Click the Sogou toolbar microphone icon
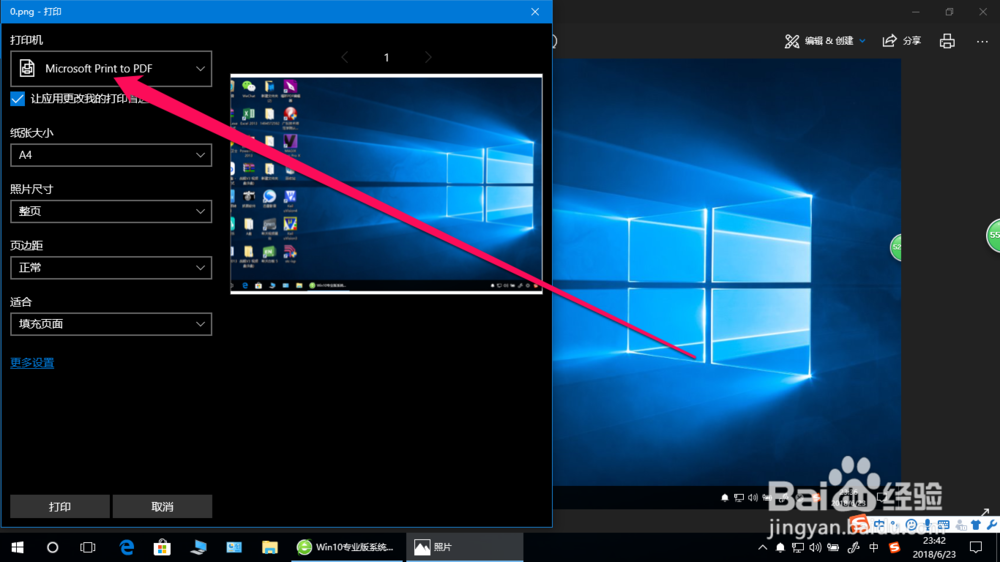 [928, 525]
